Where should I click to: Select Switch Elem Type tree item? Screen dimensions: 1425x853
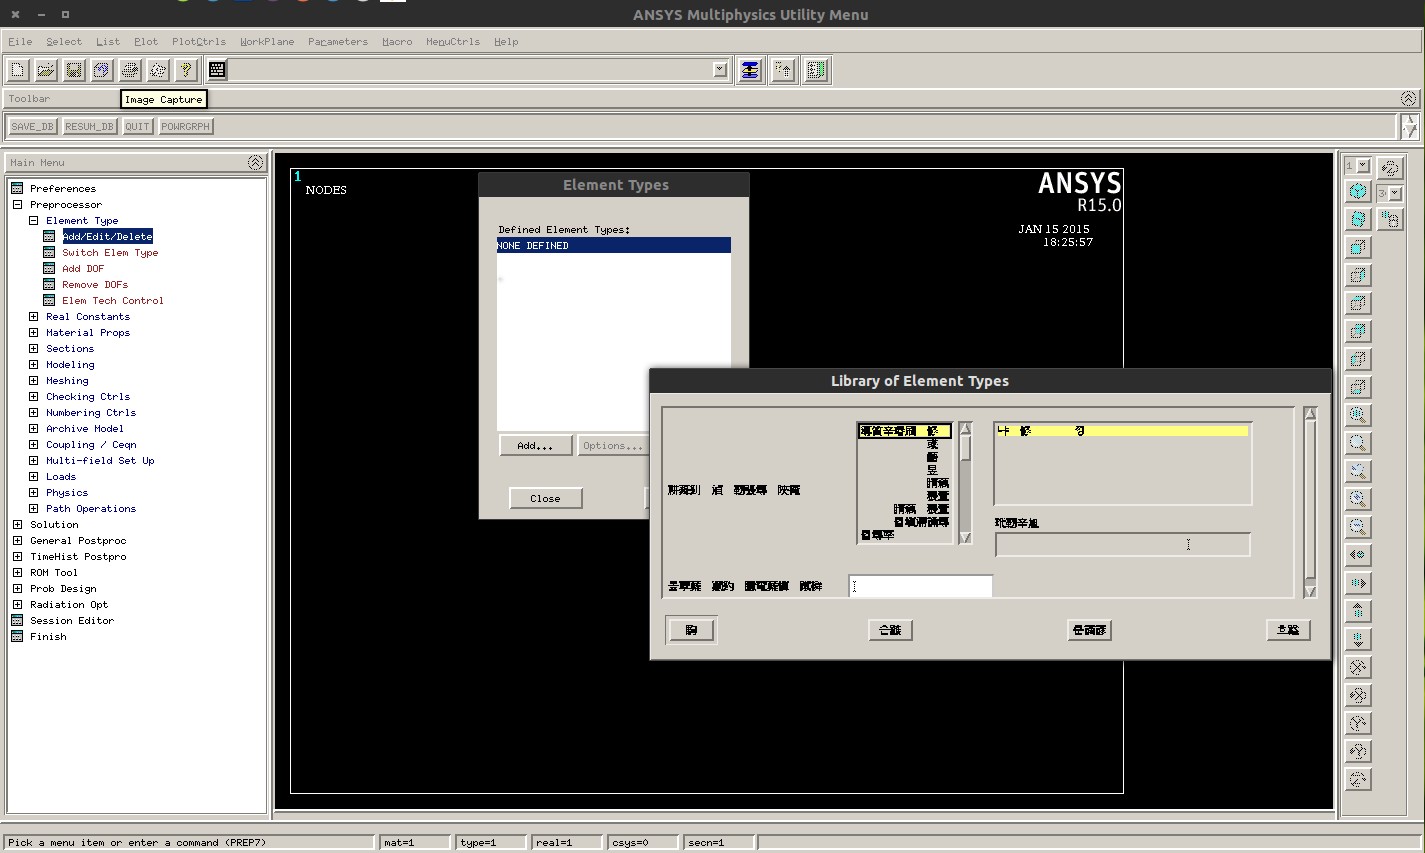pyautogui.click(x=110, y=252)
